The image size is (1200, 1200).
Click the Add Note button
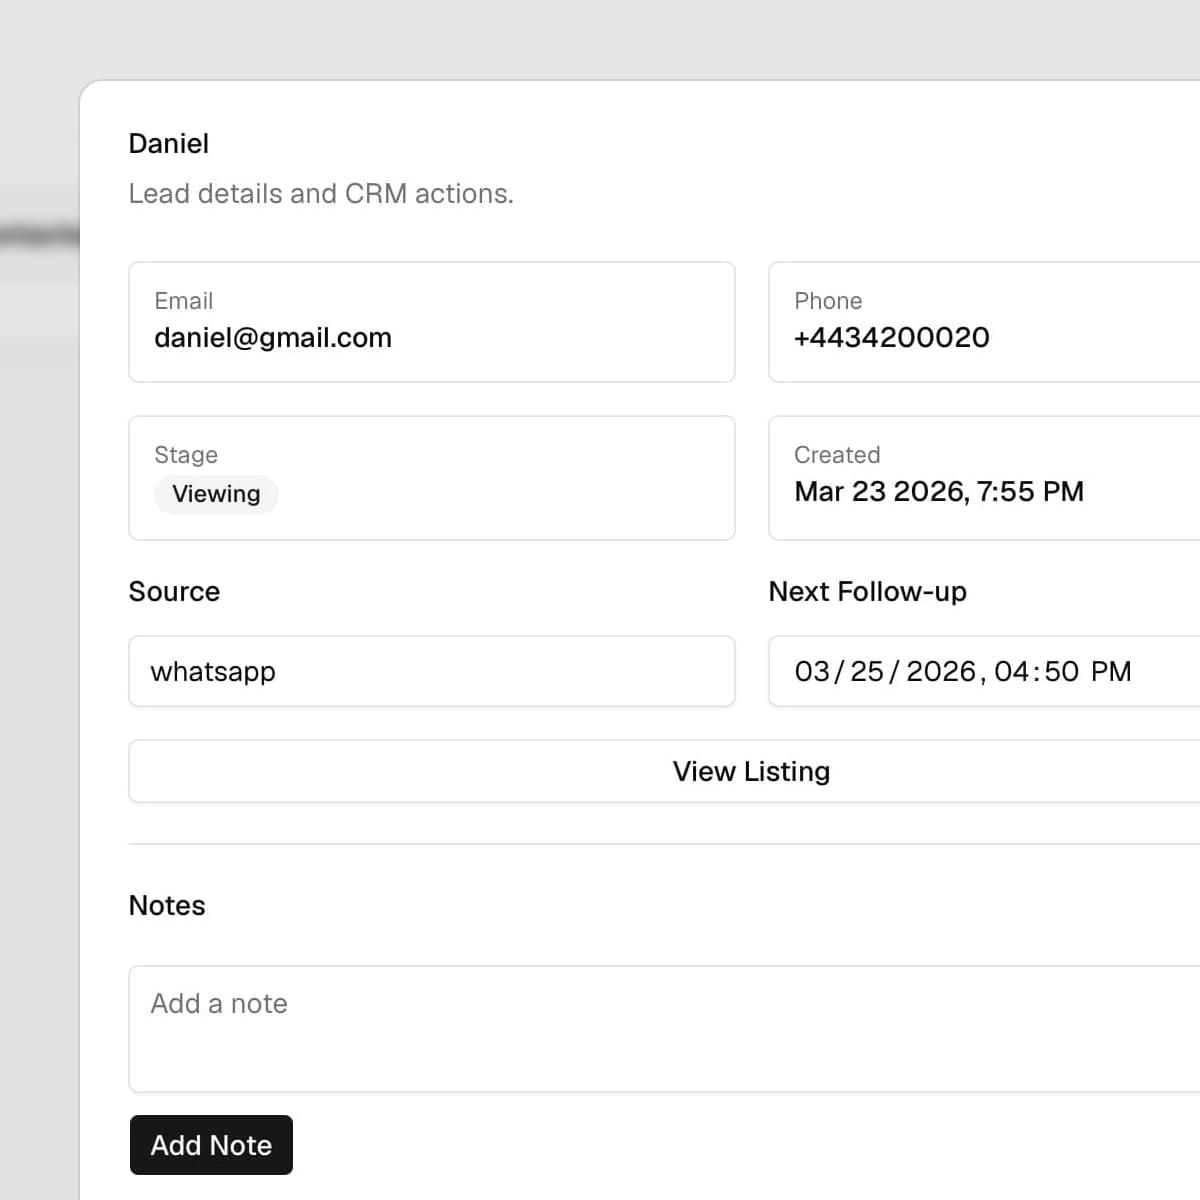[211, 1145]
